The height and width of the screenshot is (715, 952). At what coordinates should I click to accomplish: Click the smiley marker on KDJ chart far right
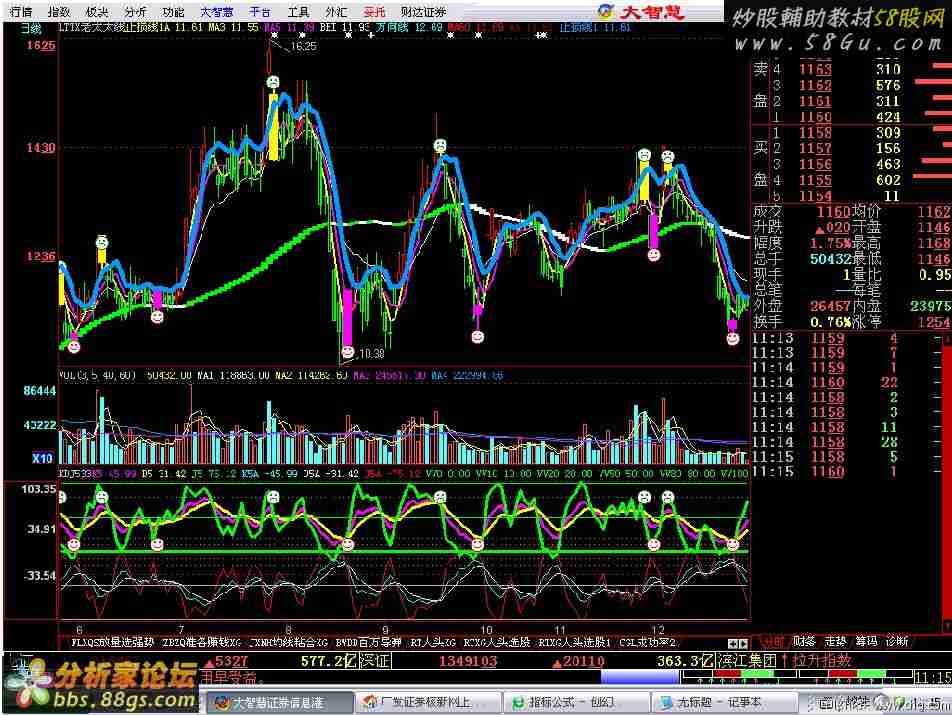pos(733,544)
